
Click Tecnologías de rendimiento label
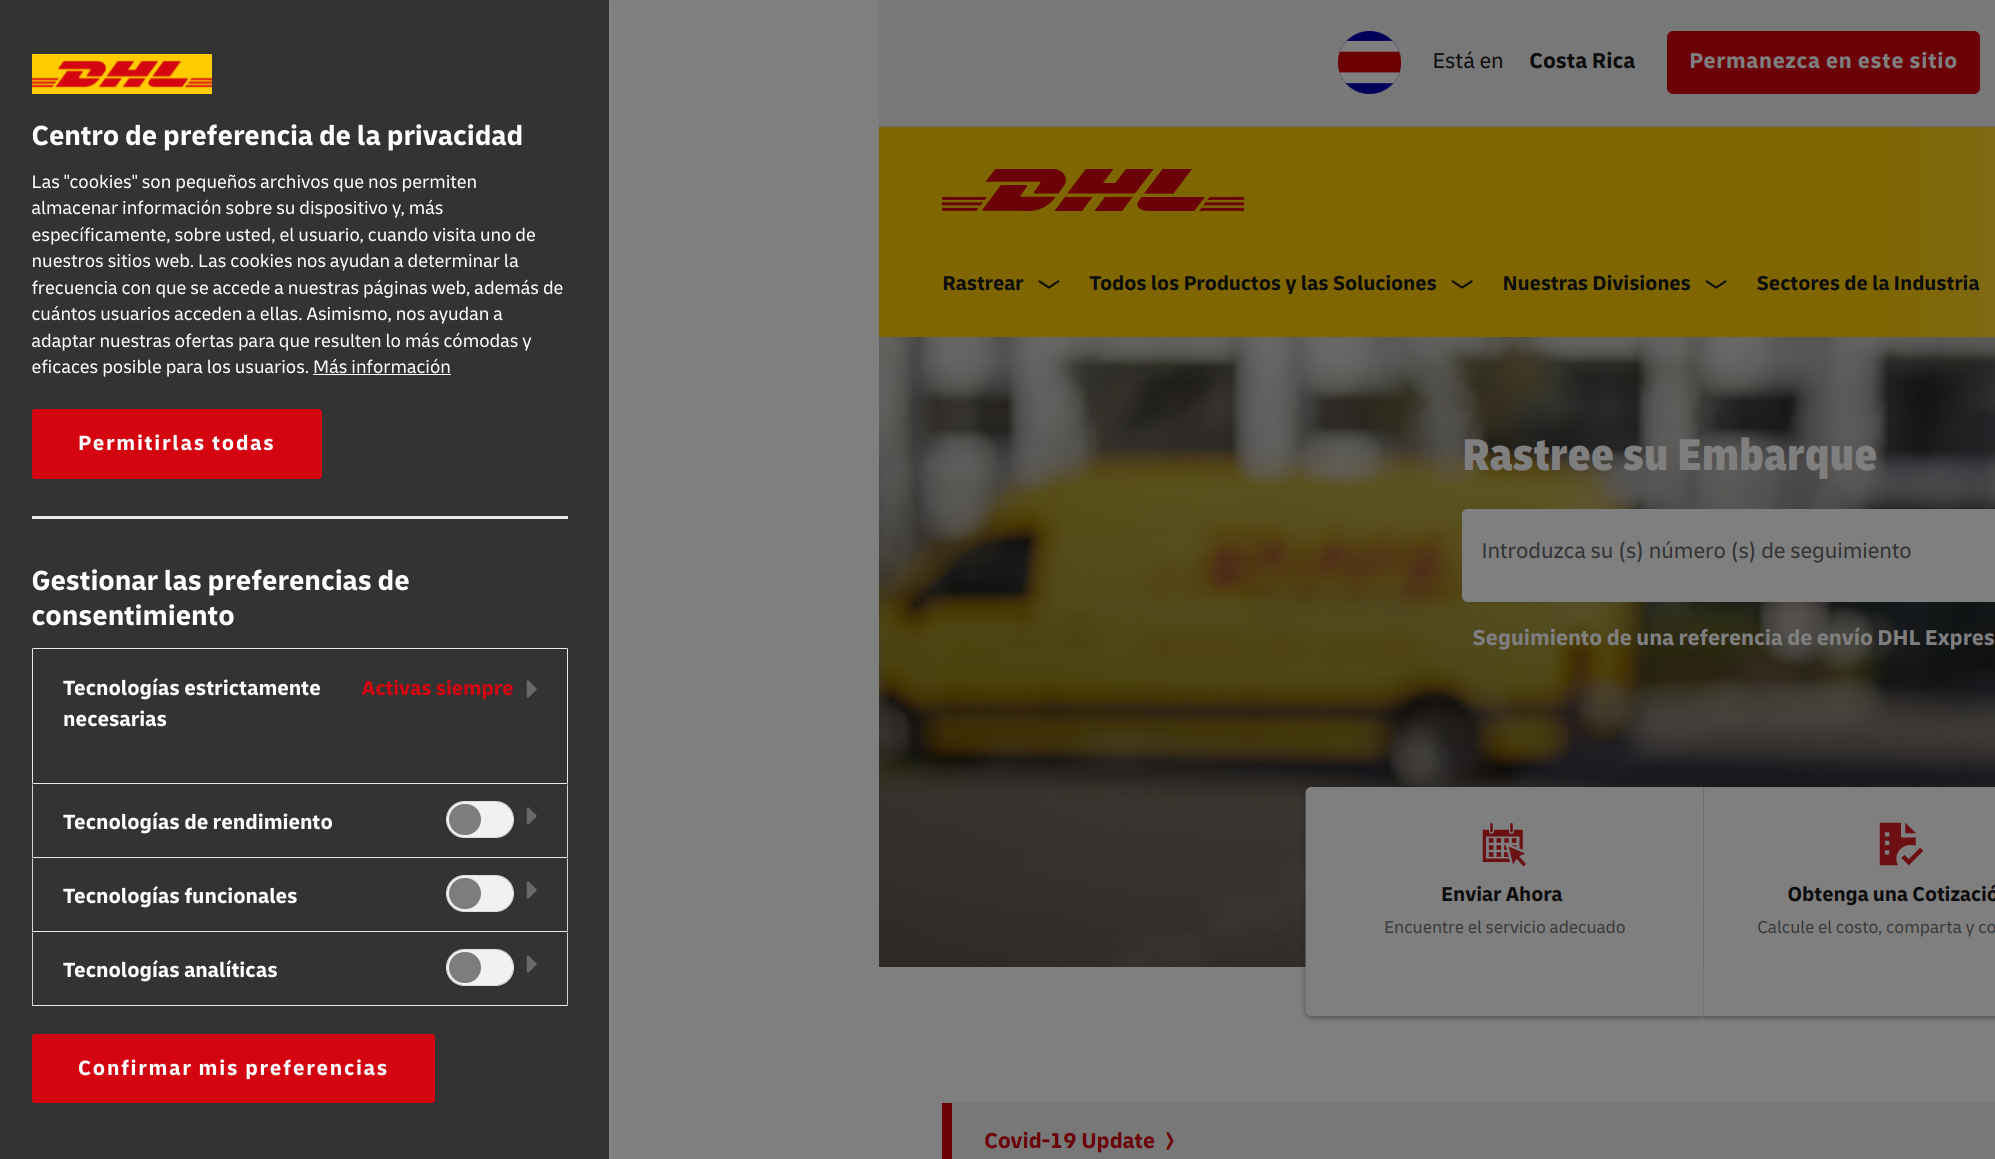click(x=198, y=822)
